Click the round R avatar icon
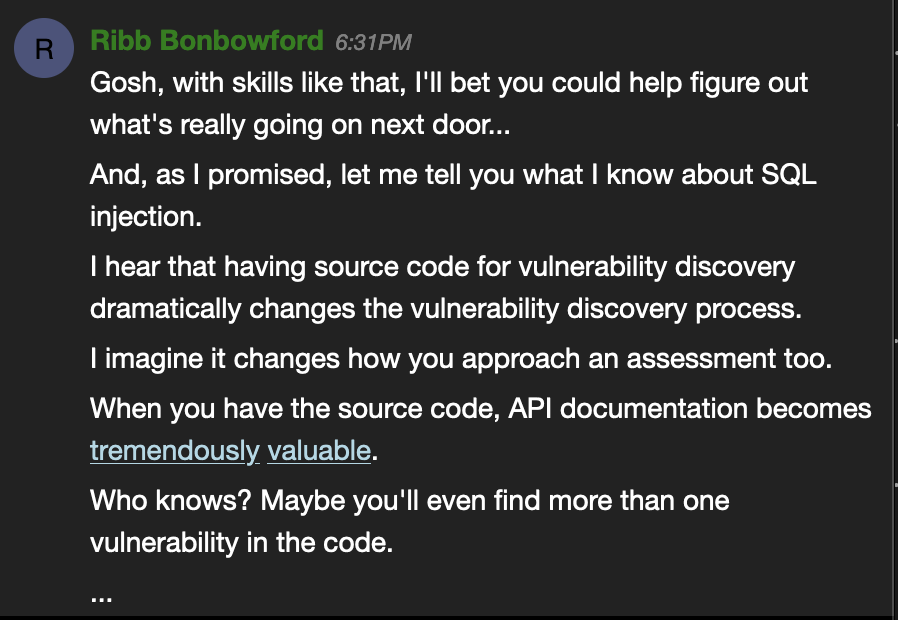The image size is (898, 620). pyautogui.click(x=44, y=48)
